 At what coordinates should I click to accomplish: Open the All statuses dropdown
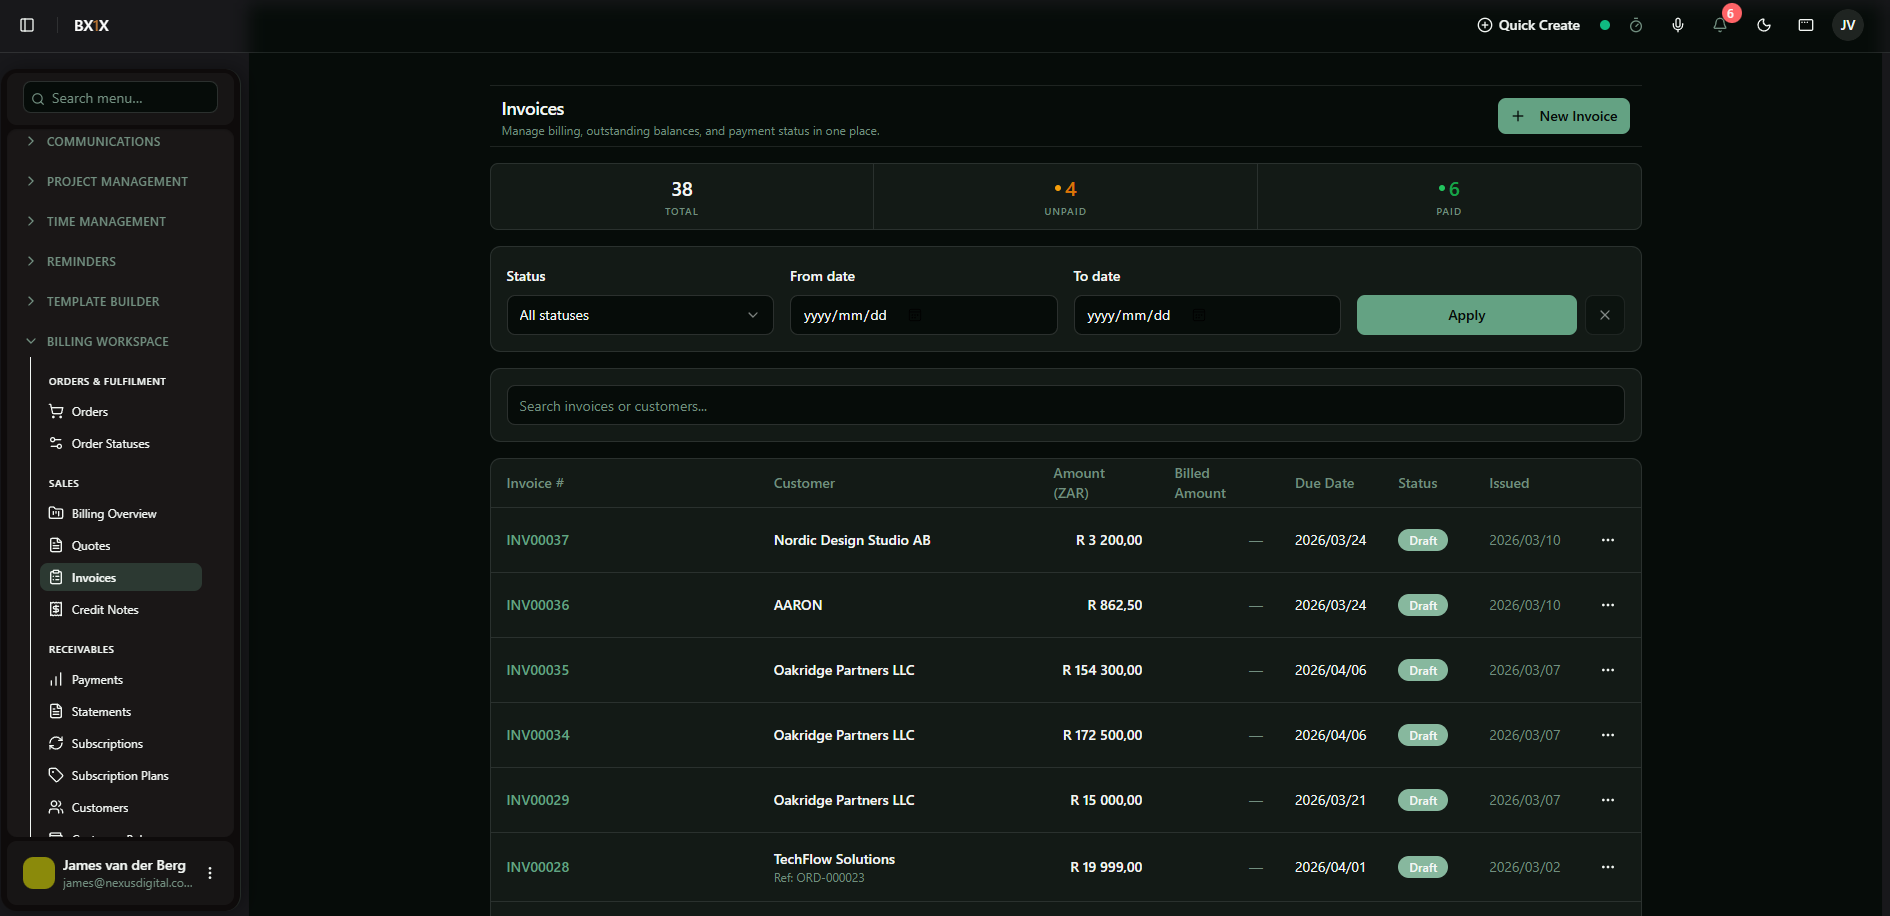pyautogui.click(x=640, y=315)
